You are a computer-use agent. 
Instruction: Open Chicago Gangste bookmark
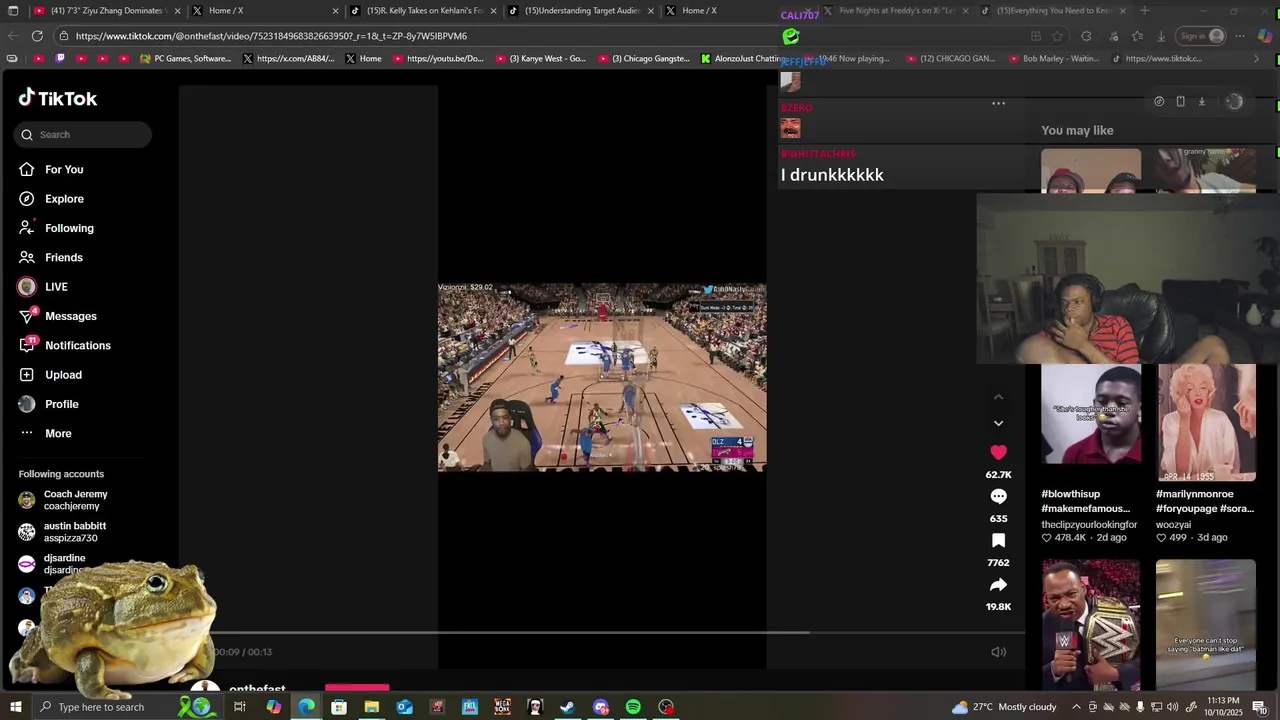coord(644,59)
